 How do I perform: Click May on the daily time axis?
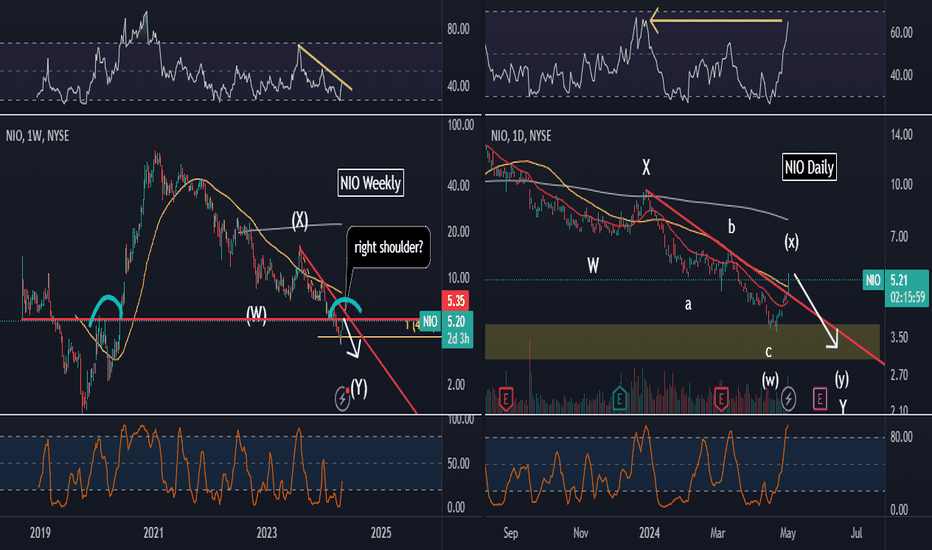(x=788, y=533)
